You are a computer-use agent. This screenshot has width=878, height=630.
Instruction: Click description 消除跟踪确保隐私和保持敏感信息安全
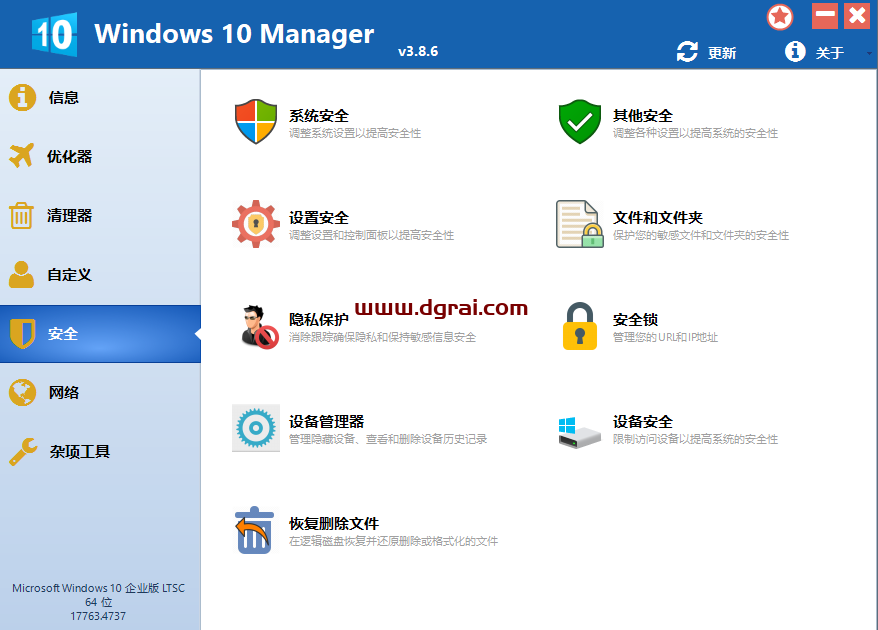382,337
